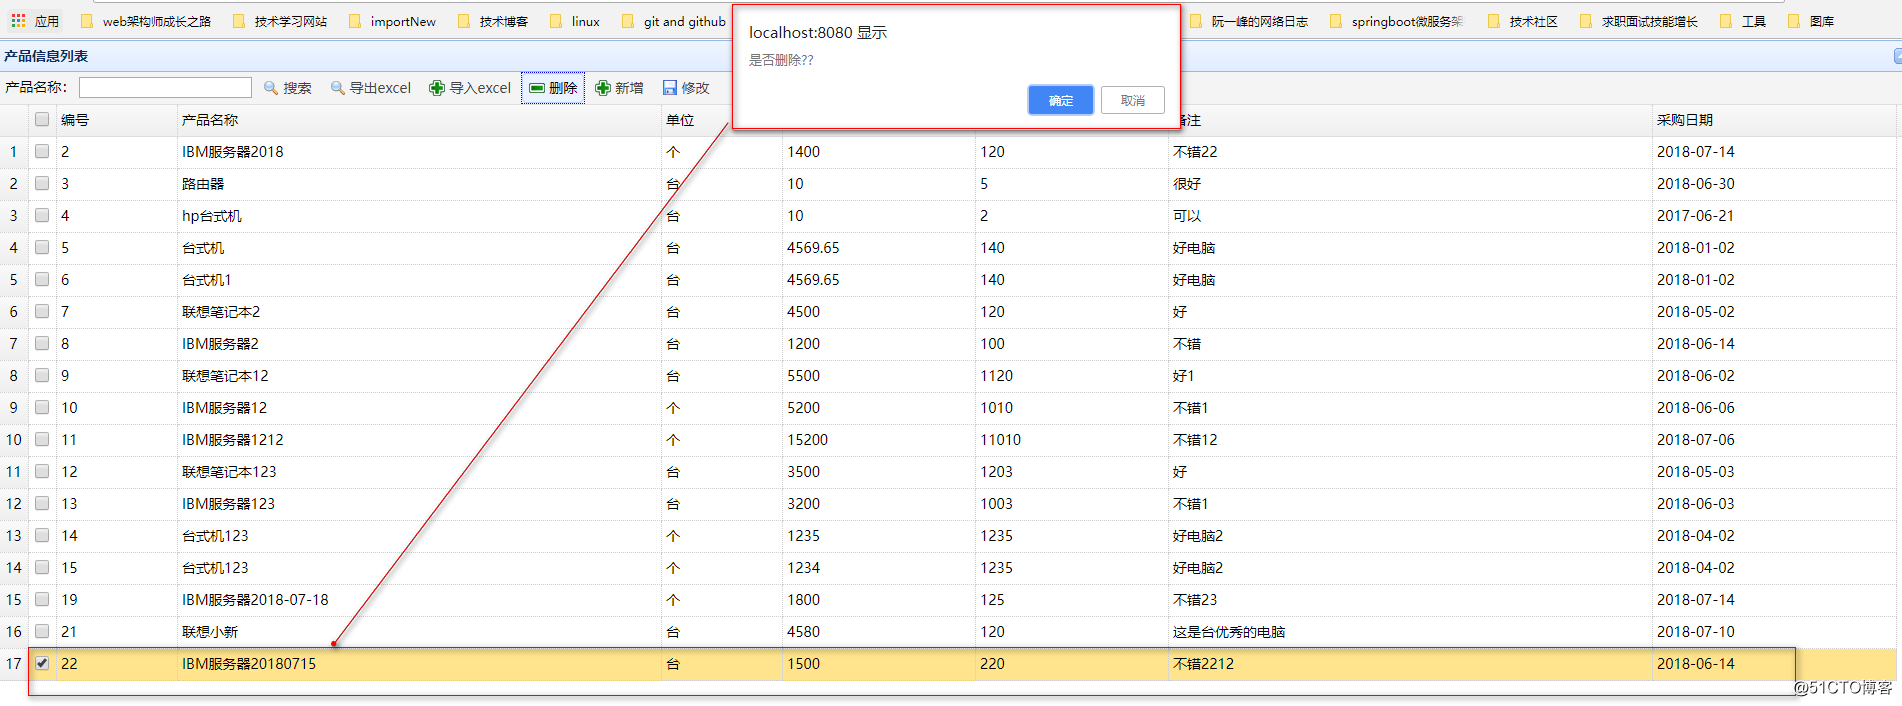The image size is (1902, 706).
Task: Collapse the 产品信息列表 panel
Action: pos(1897,56)
